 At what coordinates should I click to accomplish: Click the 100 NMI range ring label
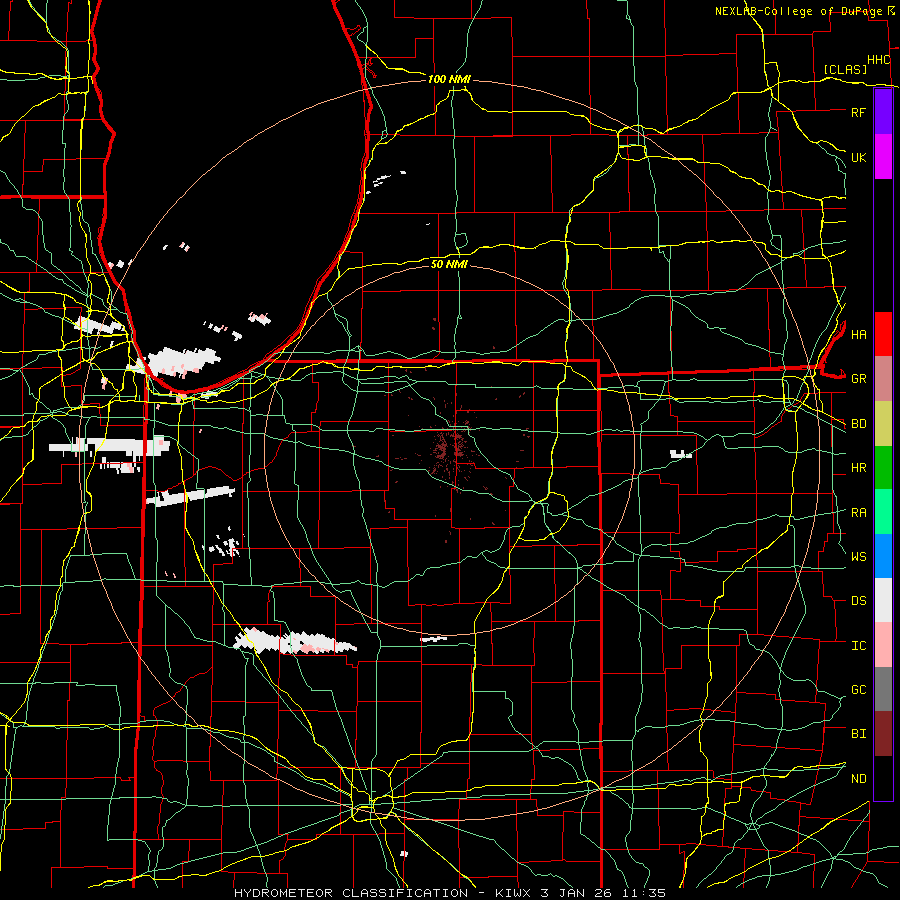[x=449, y=79]
